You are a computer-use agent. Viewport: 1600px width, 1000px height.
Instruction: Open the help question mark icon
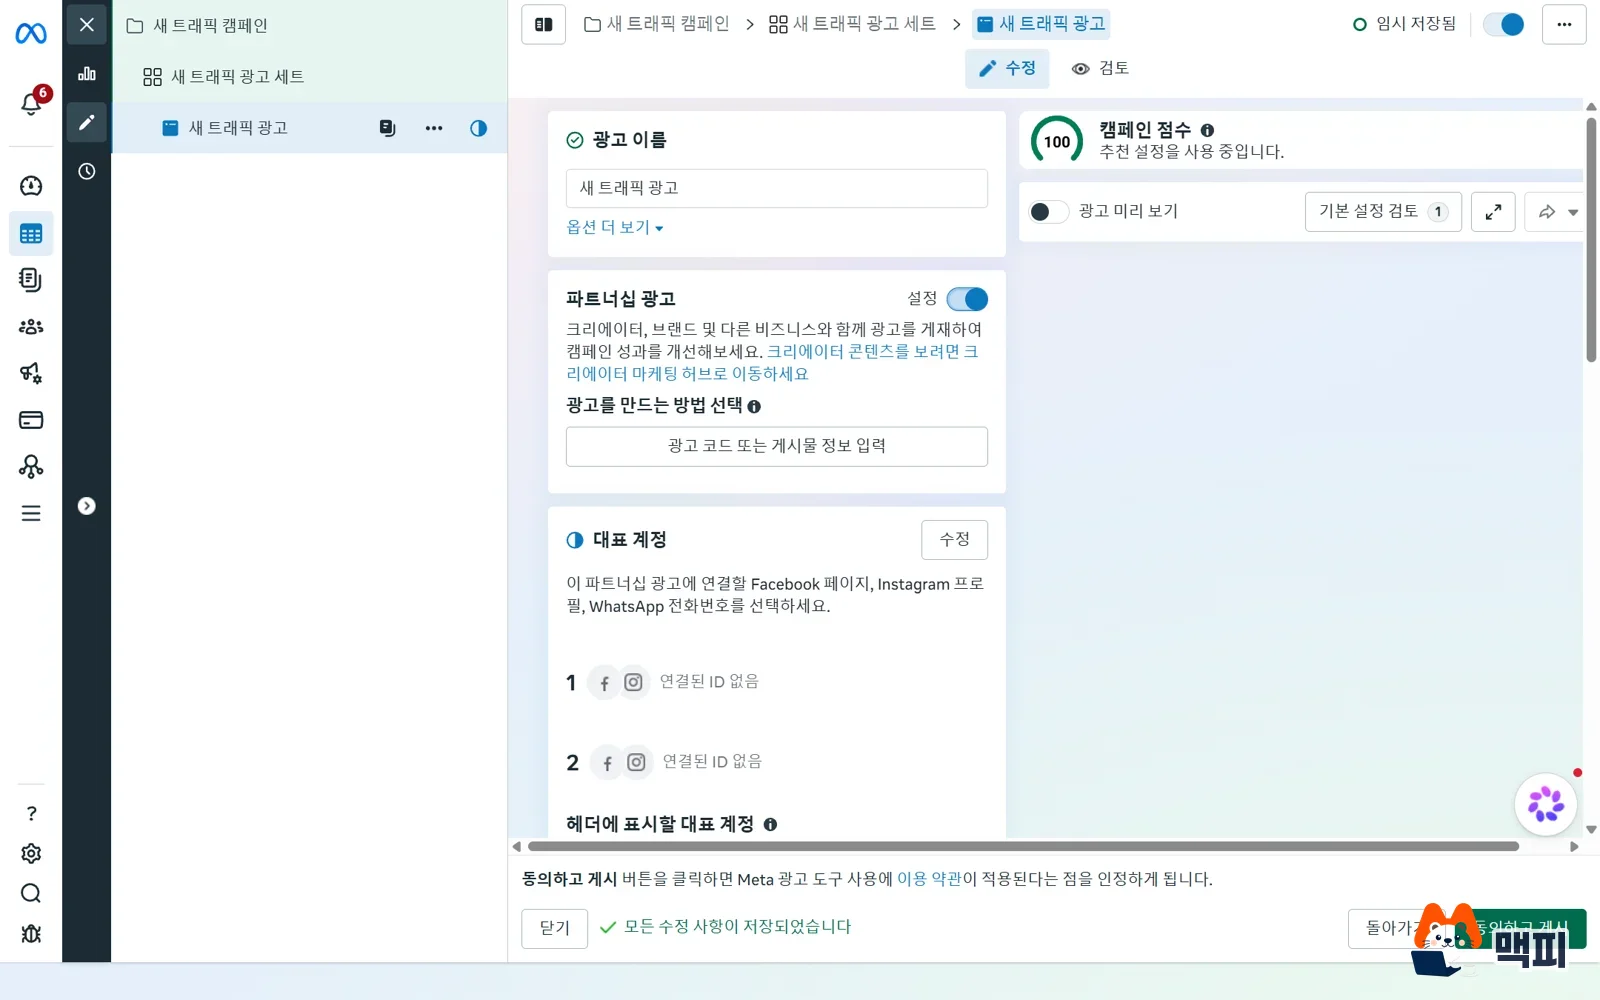pyautogui.click(x=31, y=813)
